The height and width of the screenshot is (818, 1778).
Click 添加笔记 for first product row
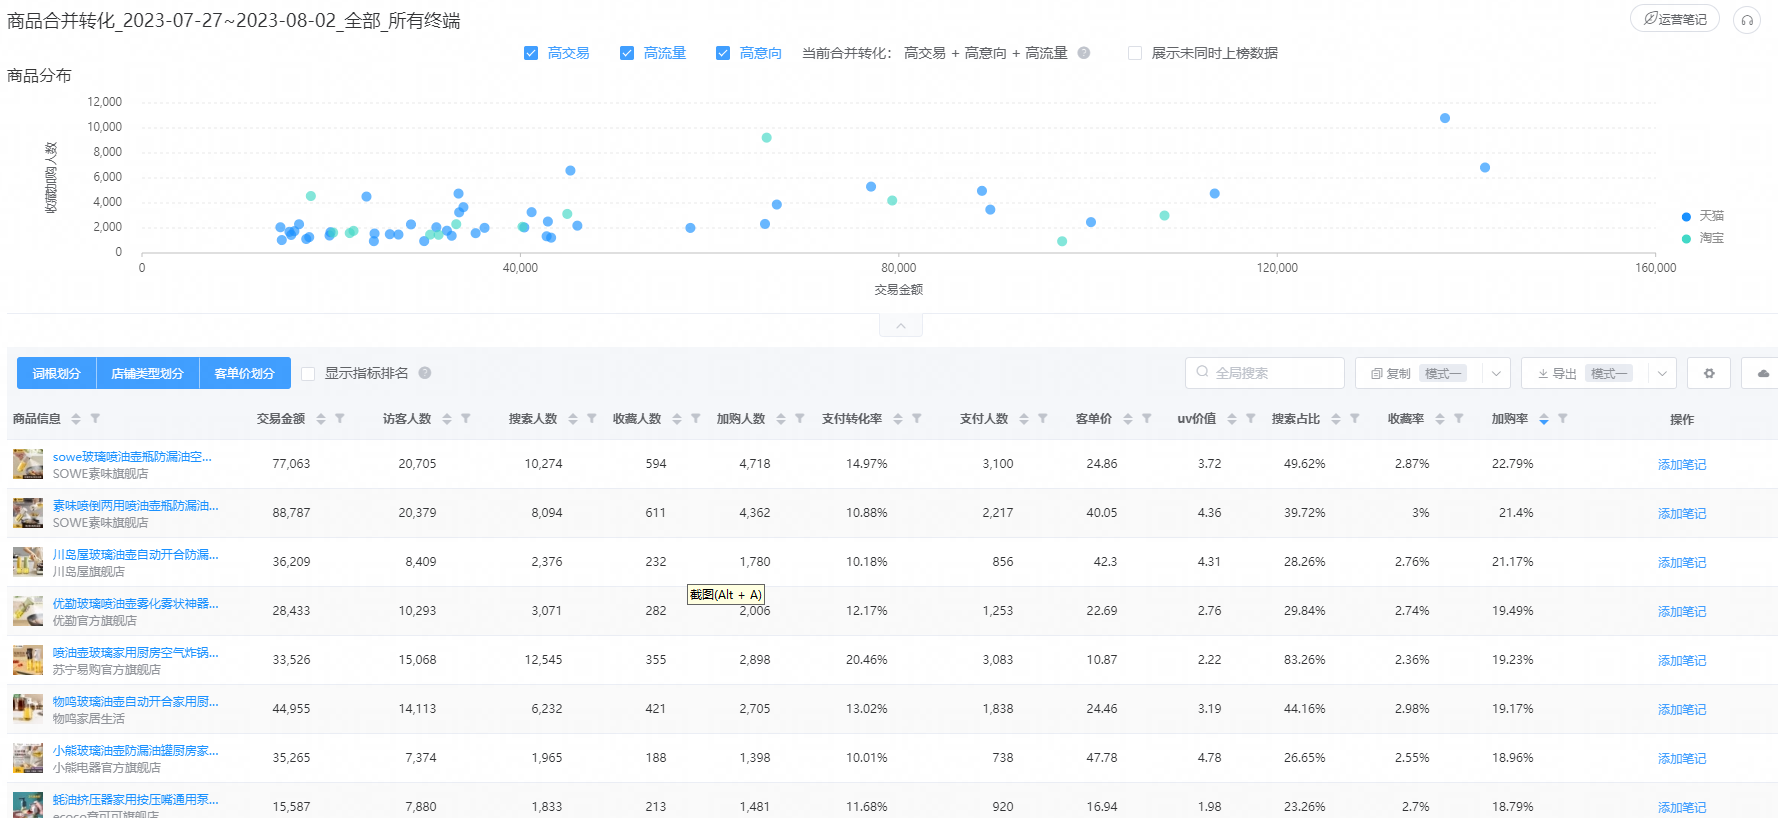[x=1682, y=464]
